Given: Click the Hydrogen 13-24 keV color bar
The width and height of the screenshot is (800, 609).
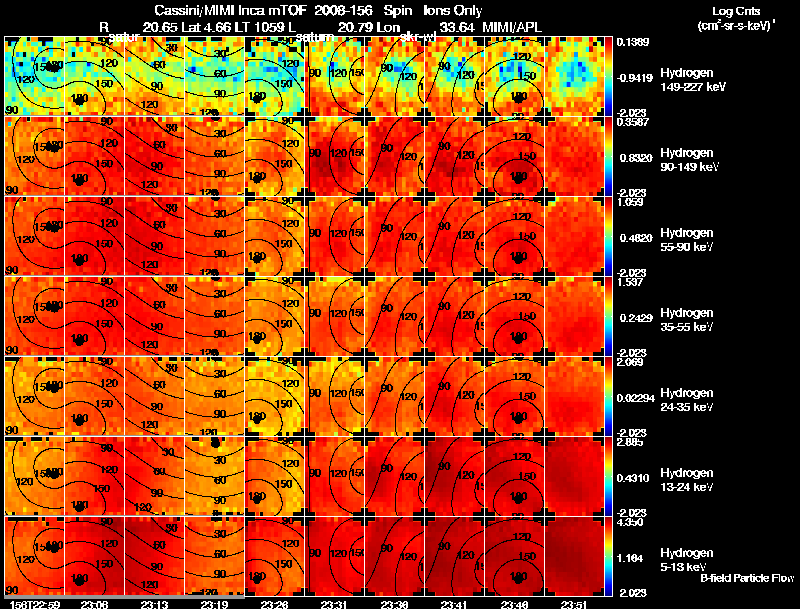Looking at the screenshot, I should point(608,476).
